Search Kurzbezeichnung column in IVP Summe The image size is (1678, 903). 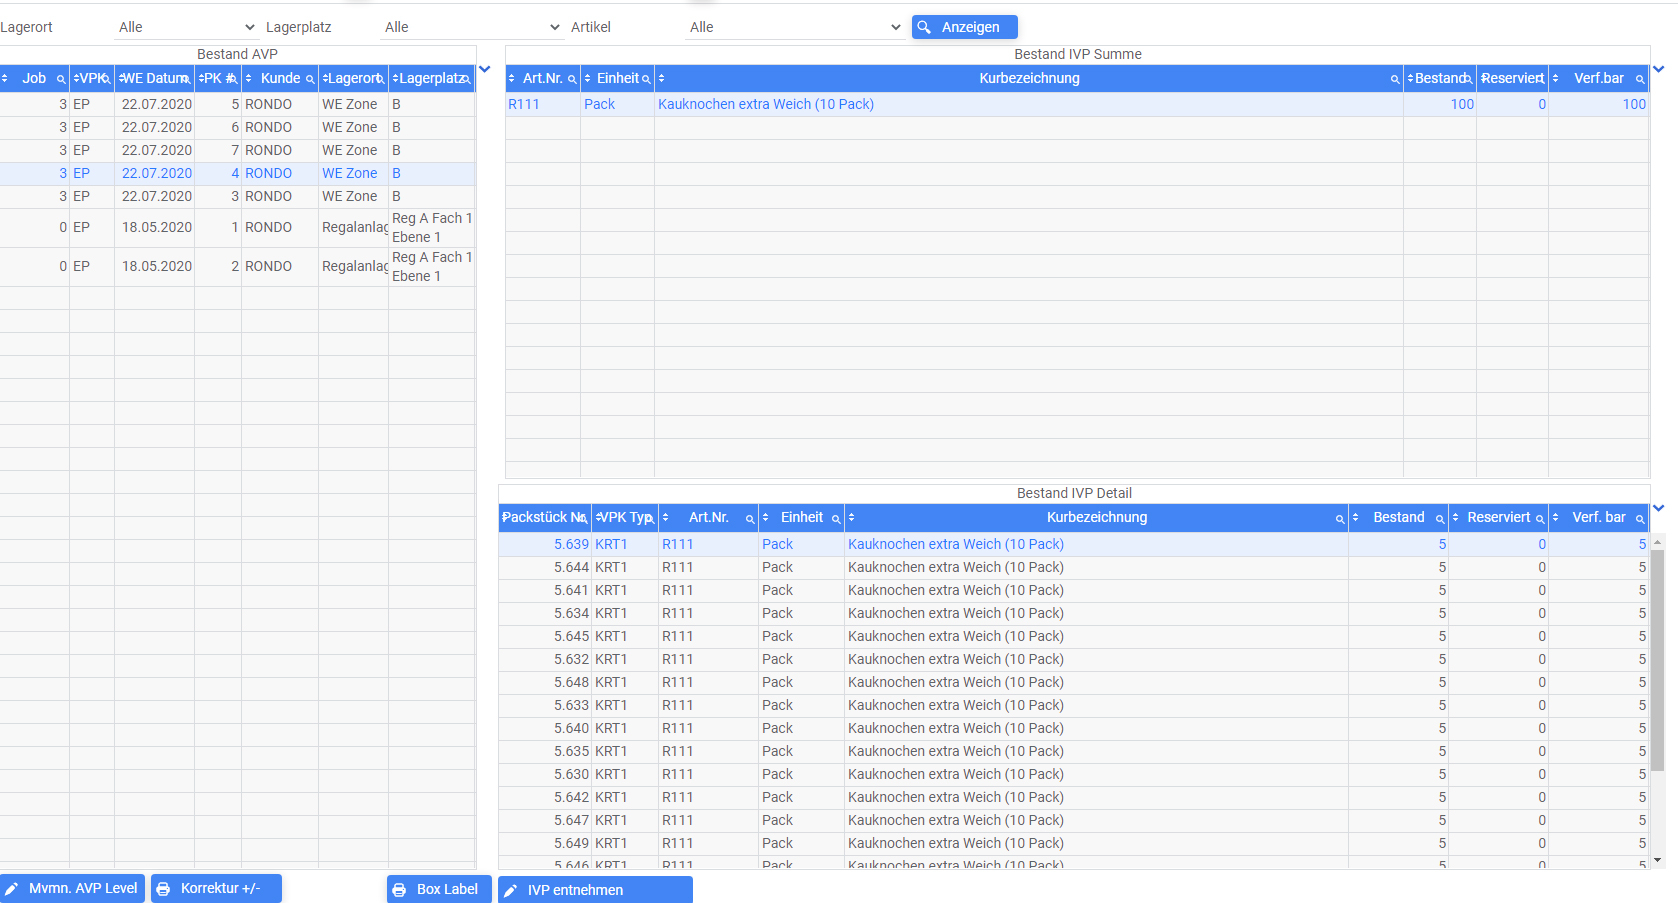[x=1395, y=79]
